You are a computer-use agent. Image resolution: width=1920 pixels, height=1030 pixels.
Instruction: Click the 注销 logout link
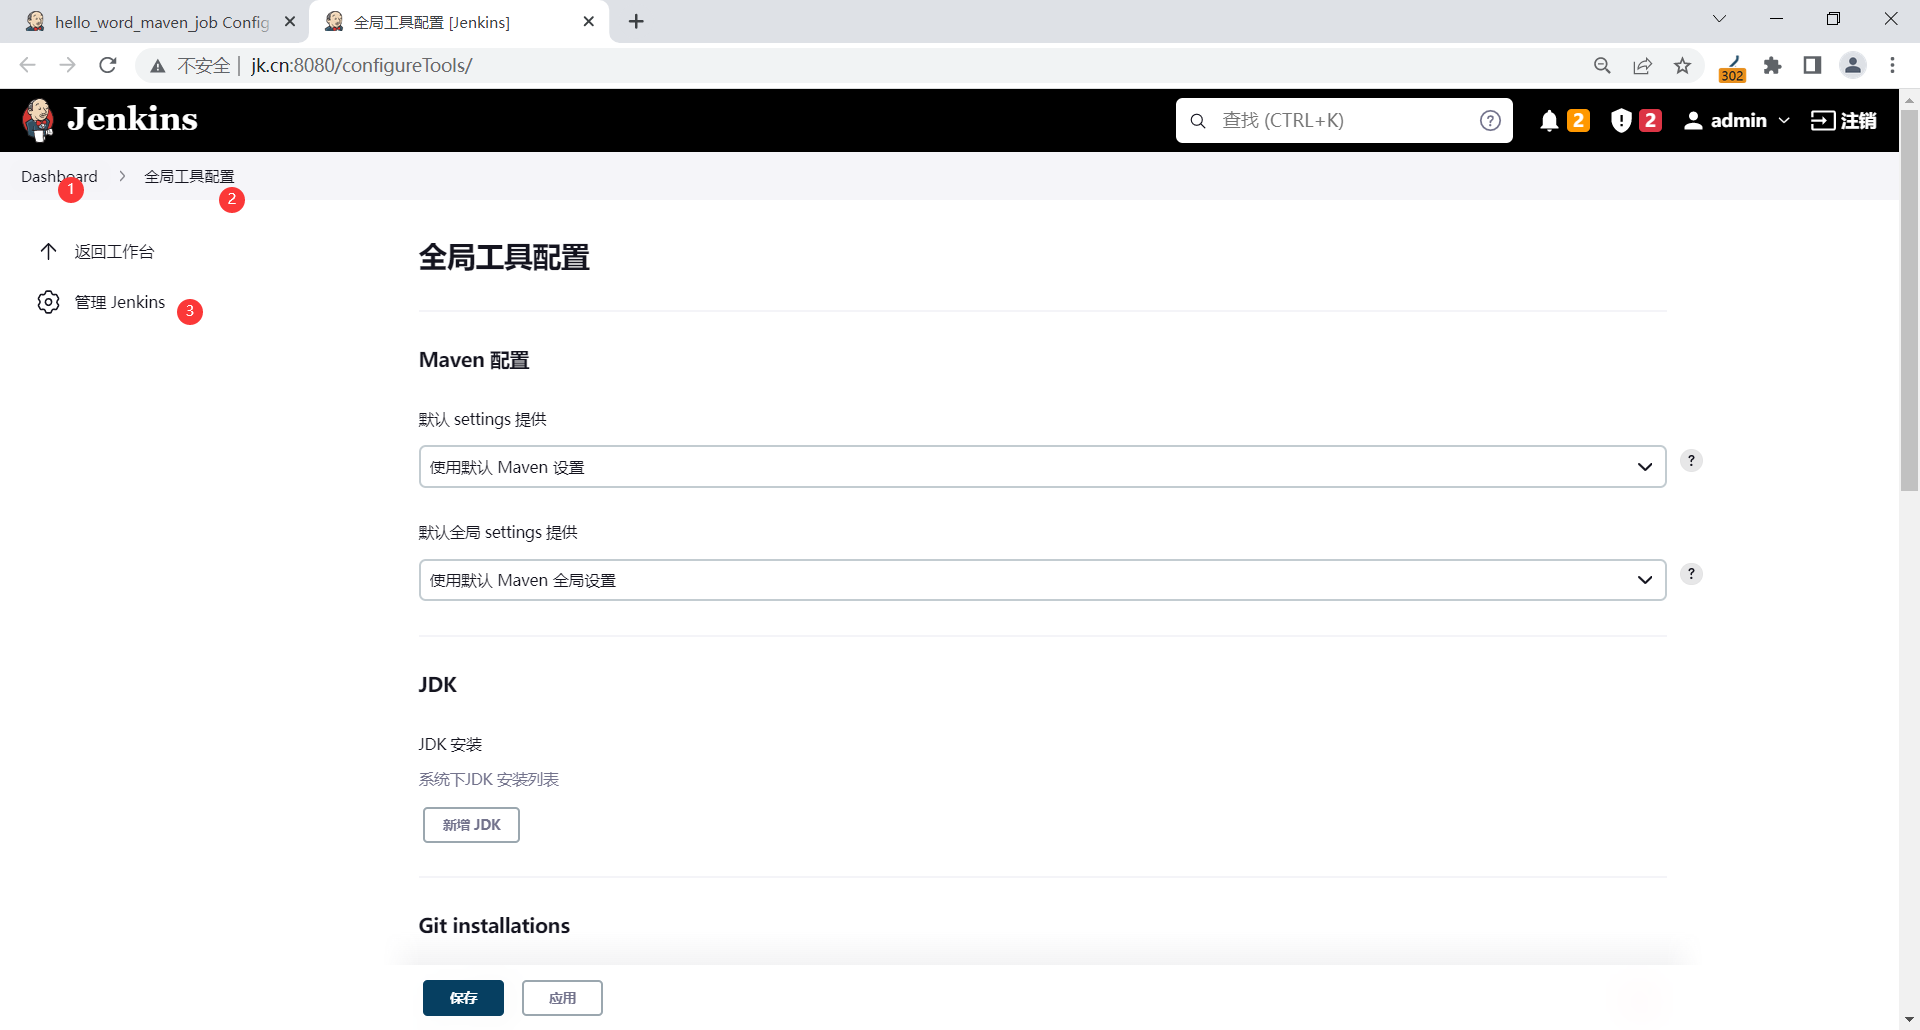click(1844, 121)
